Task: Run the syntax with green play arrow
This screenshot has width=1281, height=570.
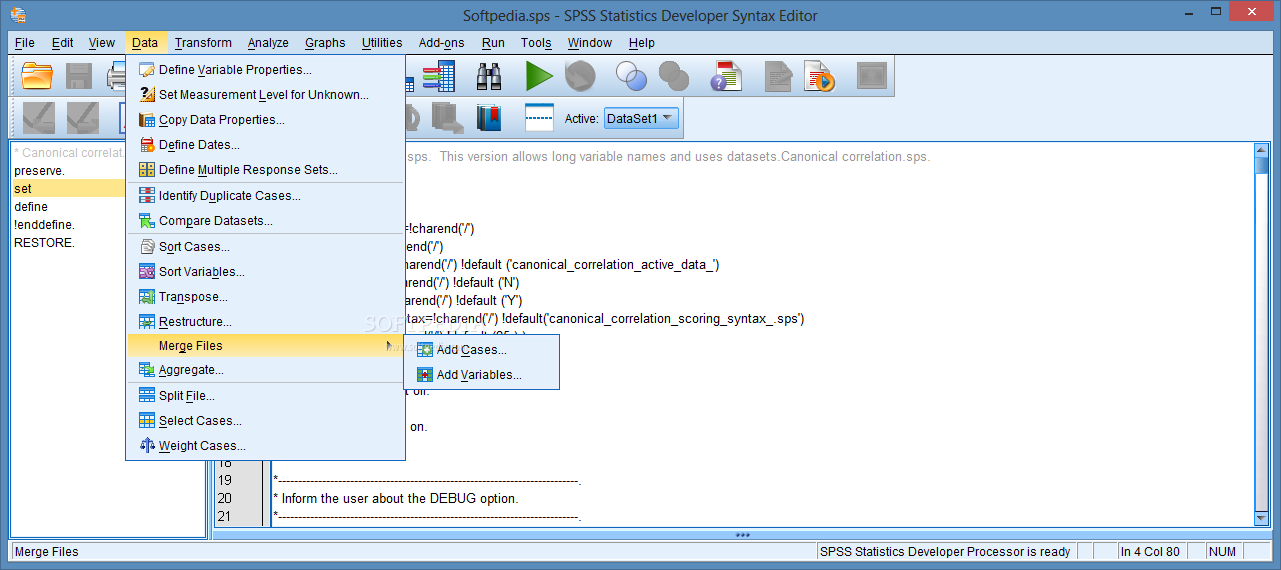Action: [x=539, y=76]
